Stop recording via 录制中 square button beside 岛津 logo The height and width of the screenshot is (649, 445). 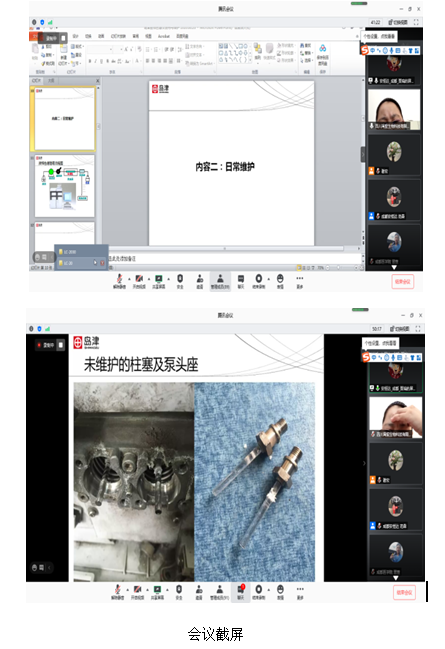61,344
